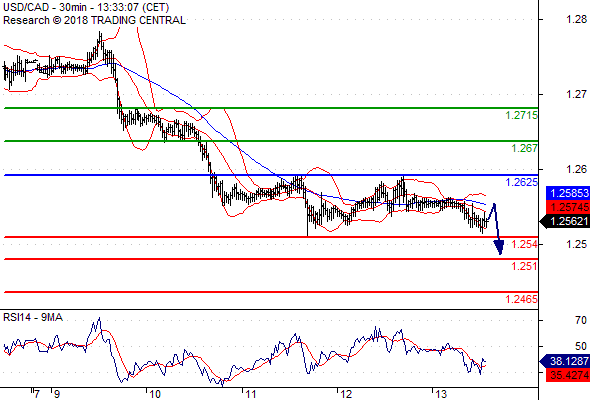Viewport: 590px width, 400px height.
Task: Click the 35.4274 RSI moving average tag
Action: 568,375
